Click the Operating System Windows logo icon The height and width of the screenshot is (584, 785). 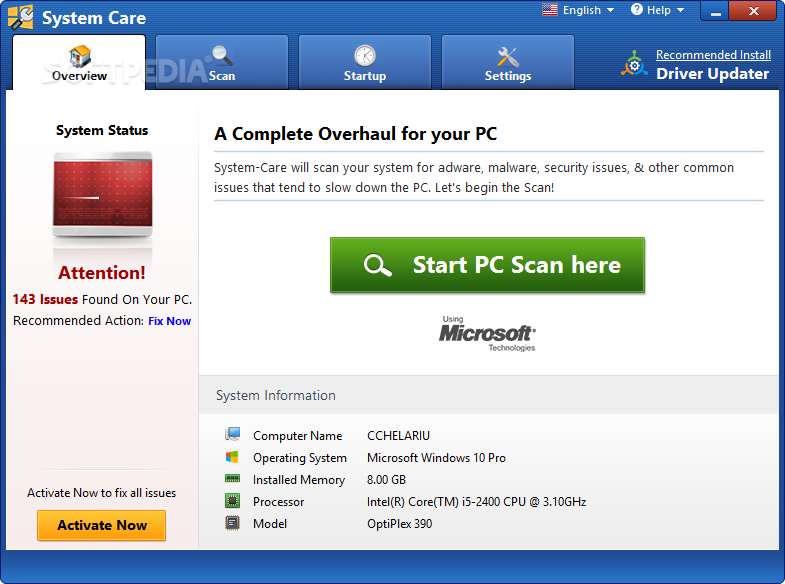pos(232,457)
